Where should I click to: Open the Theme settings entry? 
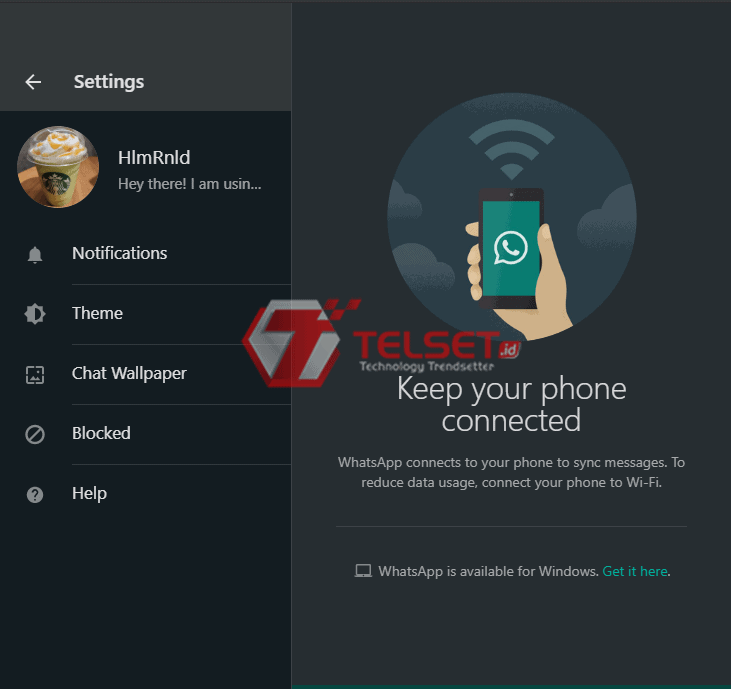[x=98, y=313]
